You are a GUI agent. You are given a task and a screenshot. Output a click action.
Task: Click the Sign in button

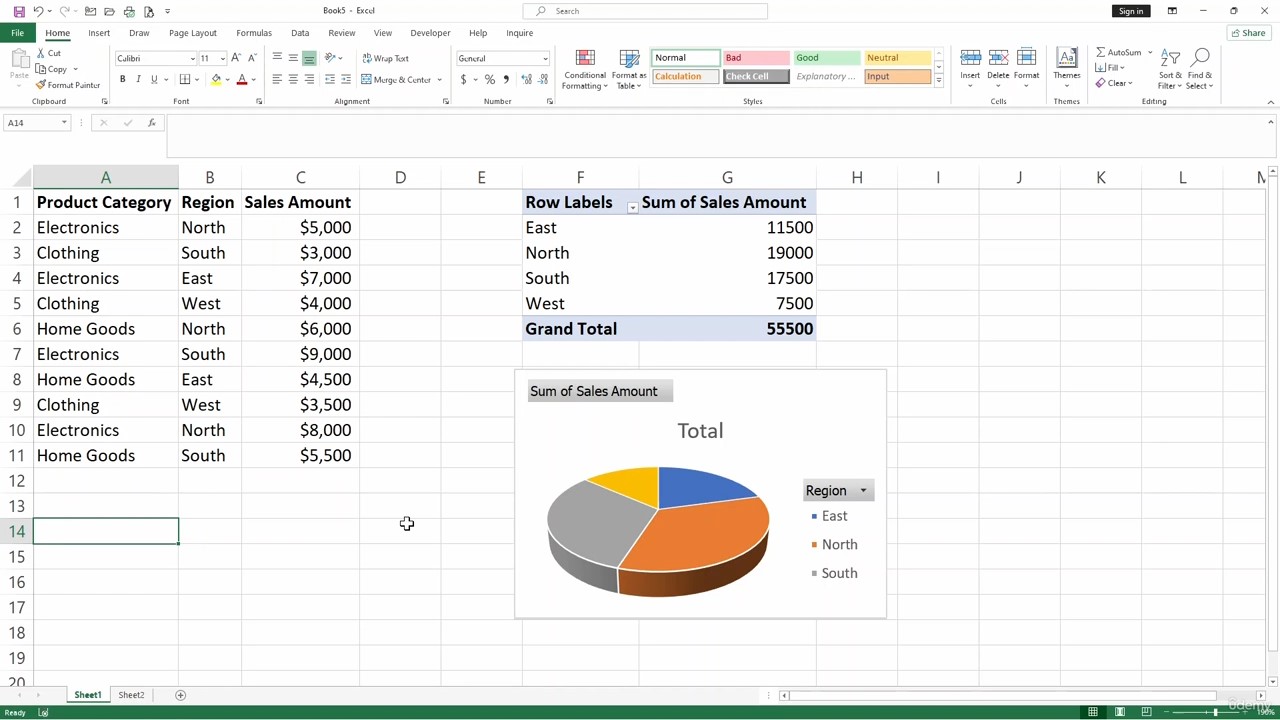pyautogui.click(x=1131, y=11)
